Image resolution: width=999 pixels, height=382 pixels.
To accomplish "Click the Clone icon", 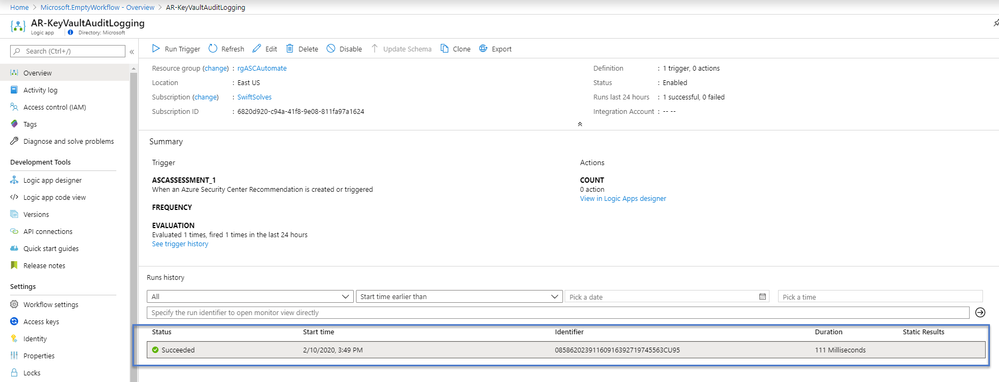I will pyautogui.click(x=445, y=49).
